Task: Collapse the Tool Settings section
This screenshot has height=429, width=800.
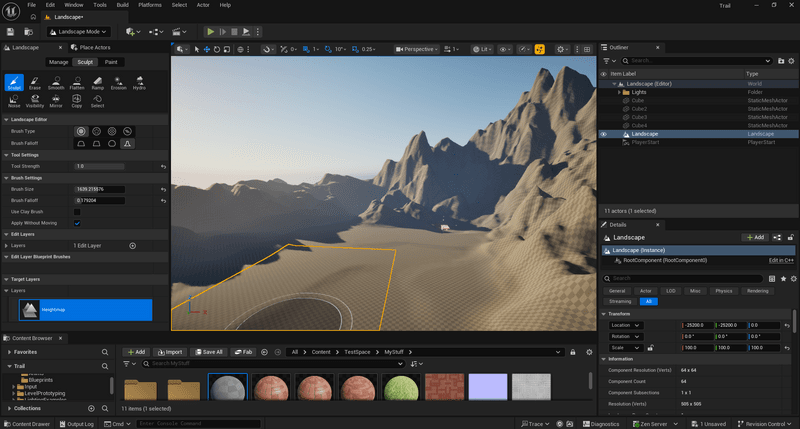Action: (x=6, y=155)
